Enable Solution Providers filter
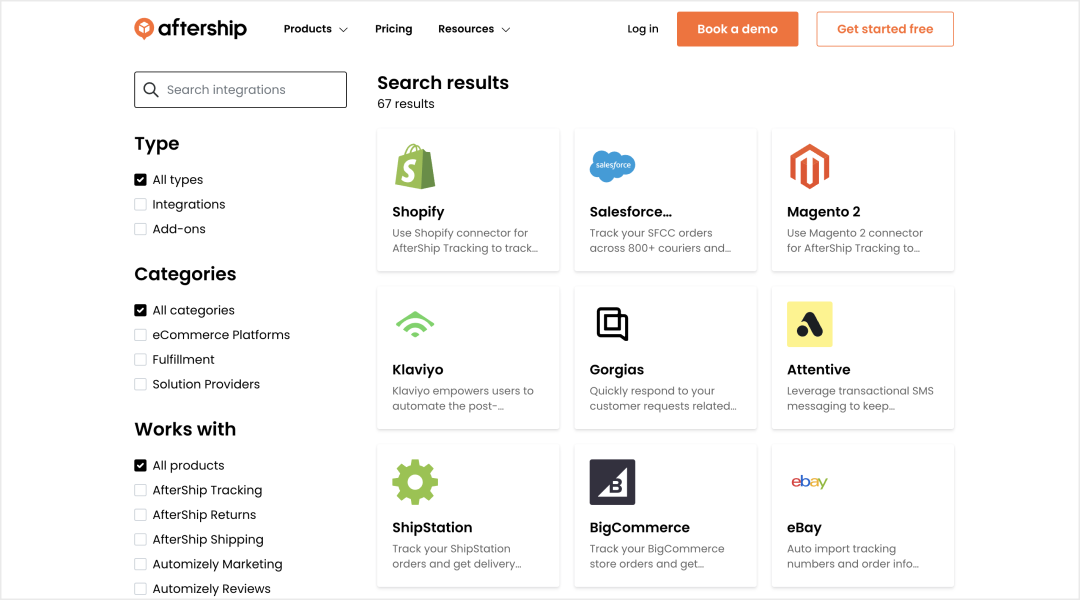 tap(141, 384)
